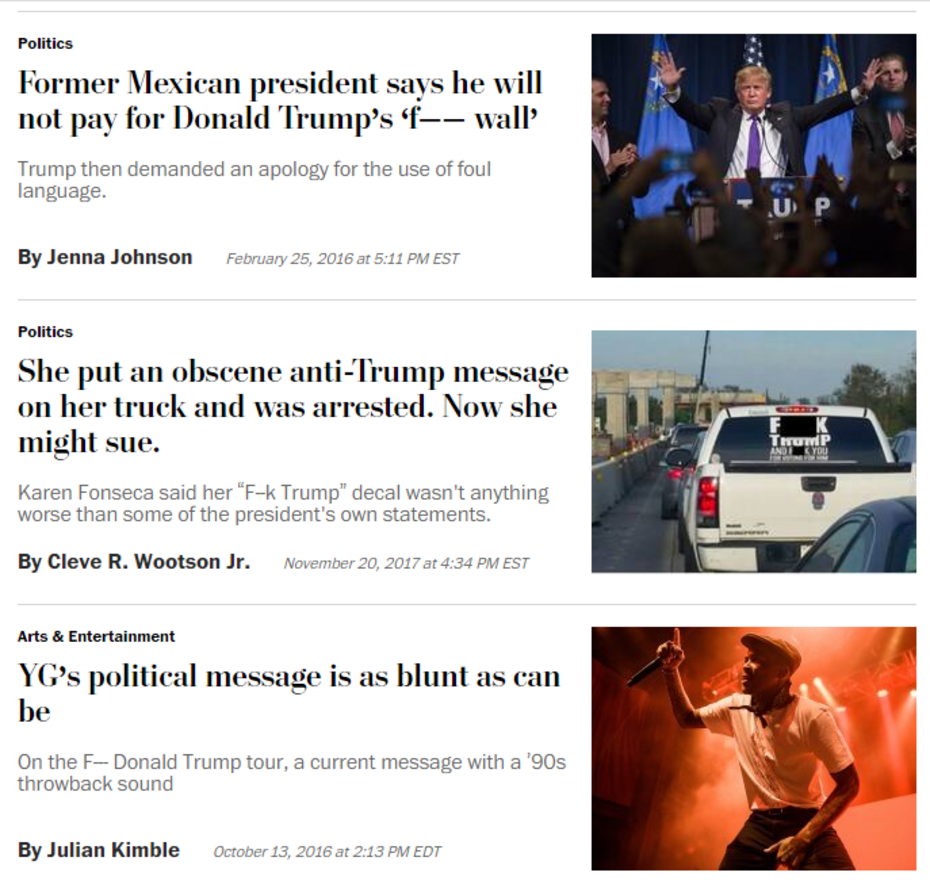Click the microphone held by performer in photo

pos(648,669)
